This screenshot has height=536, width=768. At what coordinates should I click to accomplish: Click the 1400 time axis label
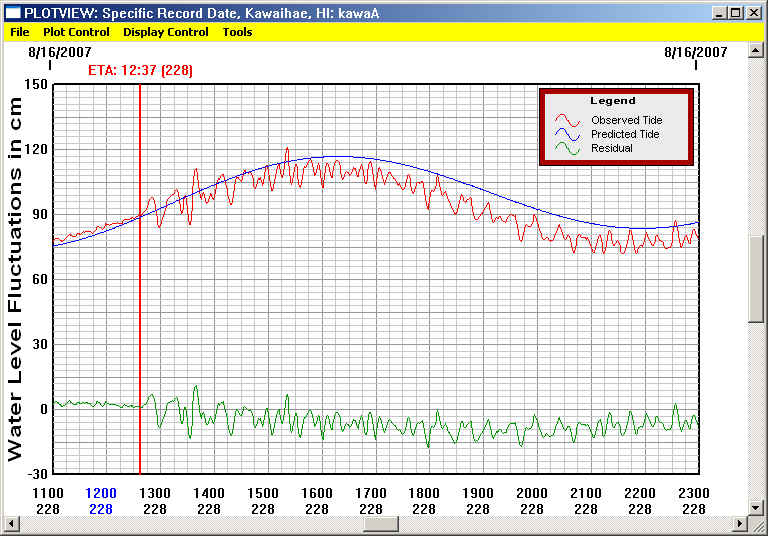209,493
